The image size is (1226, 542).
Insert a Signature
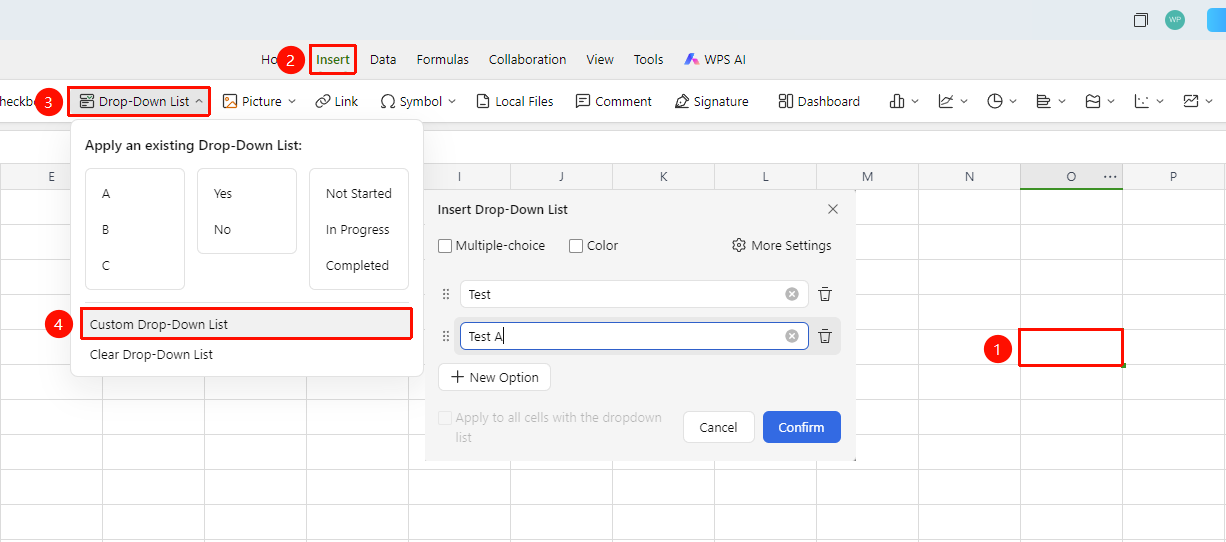[712, 101]
